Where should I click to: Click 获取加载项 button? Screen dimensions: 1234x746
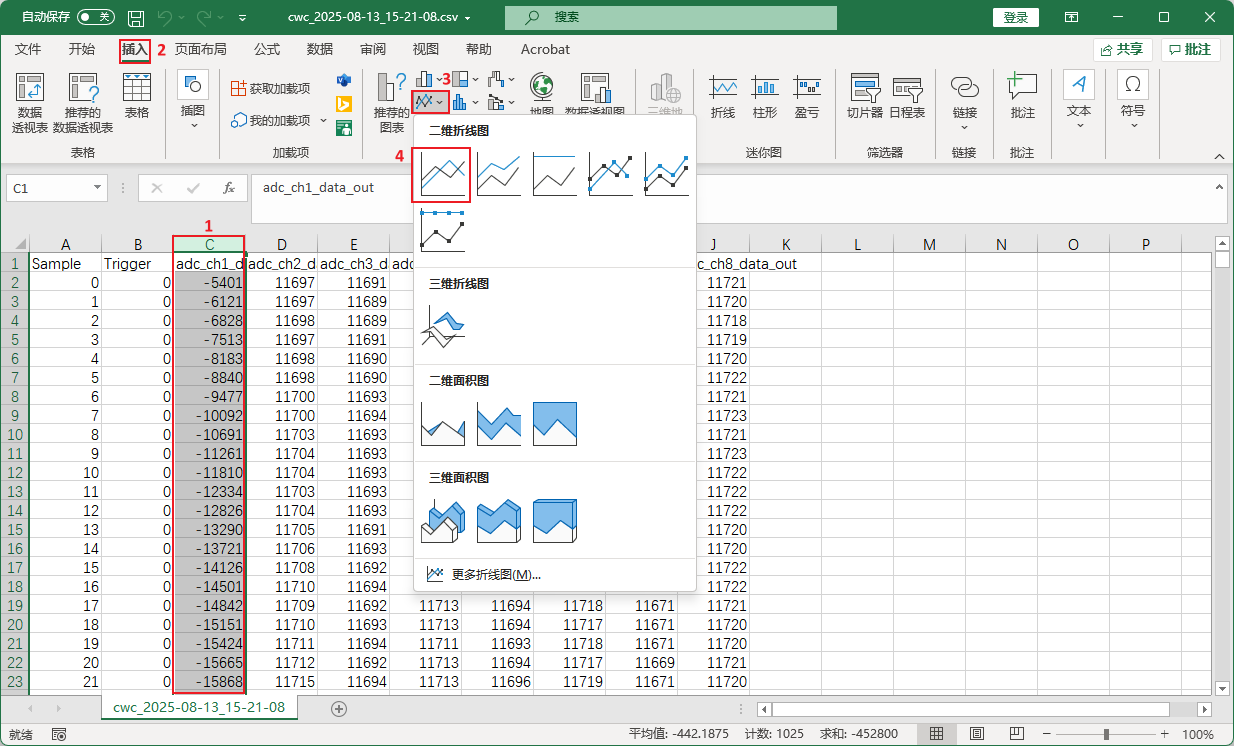click(270, 88)
